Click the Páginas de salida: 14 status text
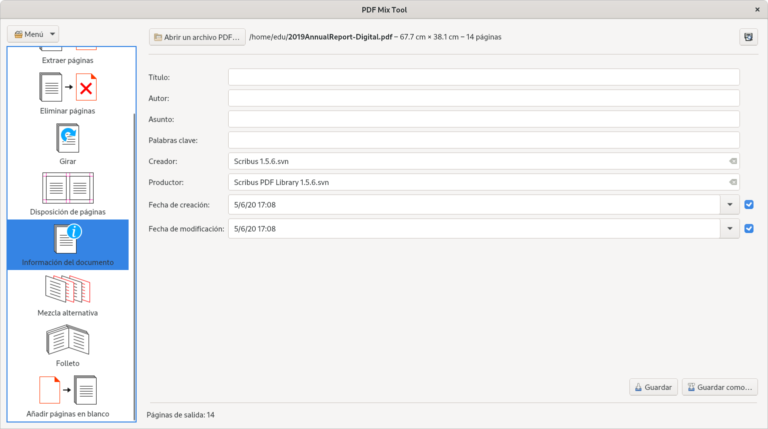The height and width of the screenshot is (429, 768). point(180,415)
